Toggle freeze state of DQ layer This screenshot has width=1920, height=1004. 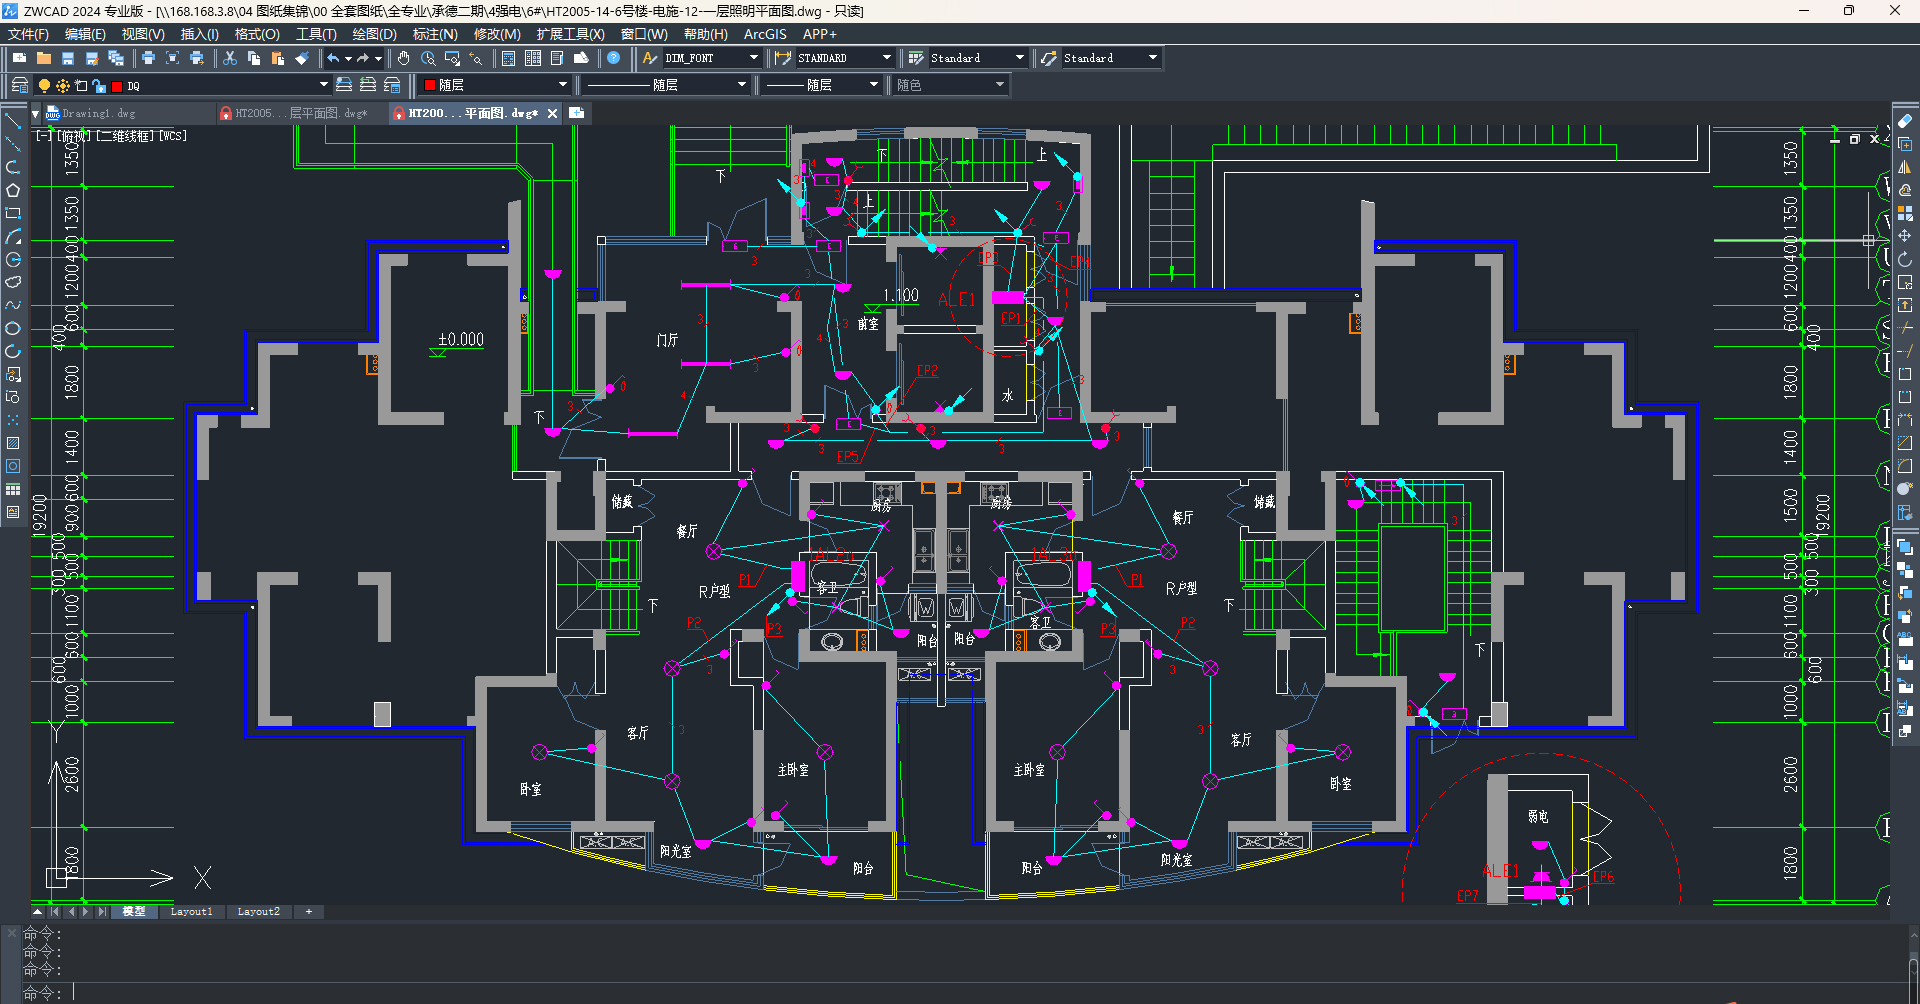pyautogui.click(x=63, y=86)
